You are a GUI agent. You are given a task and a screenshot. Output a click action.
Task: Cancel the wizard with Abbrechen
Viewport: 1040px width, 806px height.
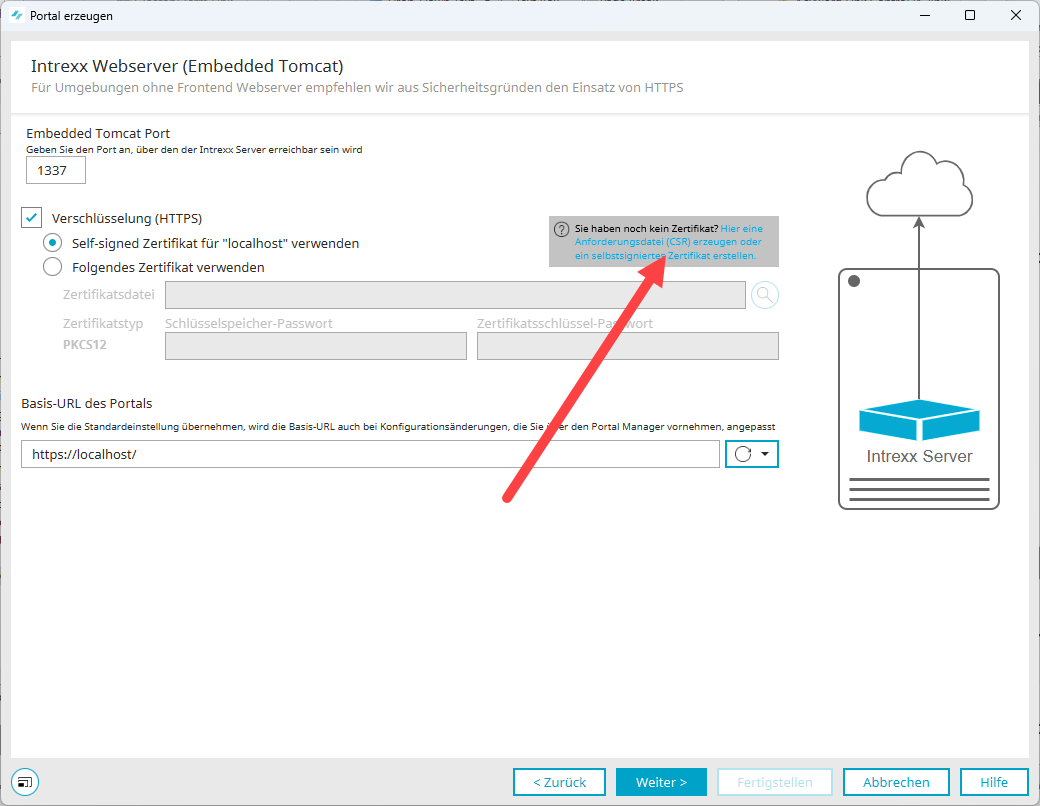(x=896, y=782)
